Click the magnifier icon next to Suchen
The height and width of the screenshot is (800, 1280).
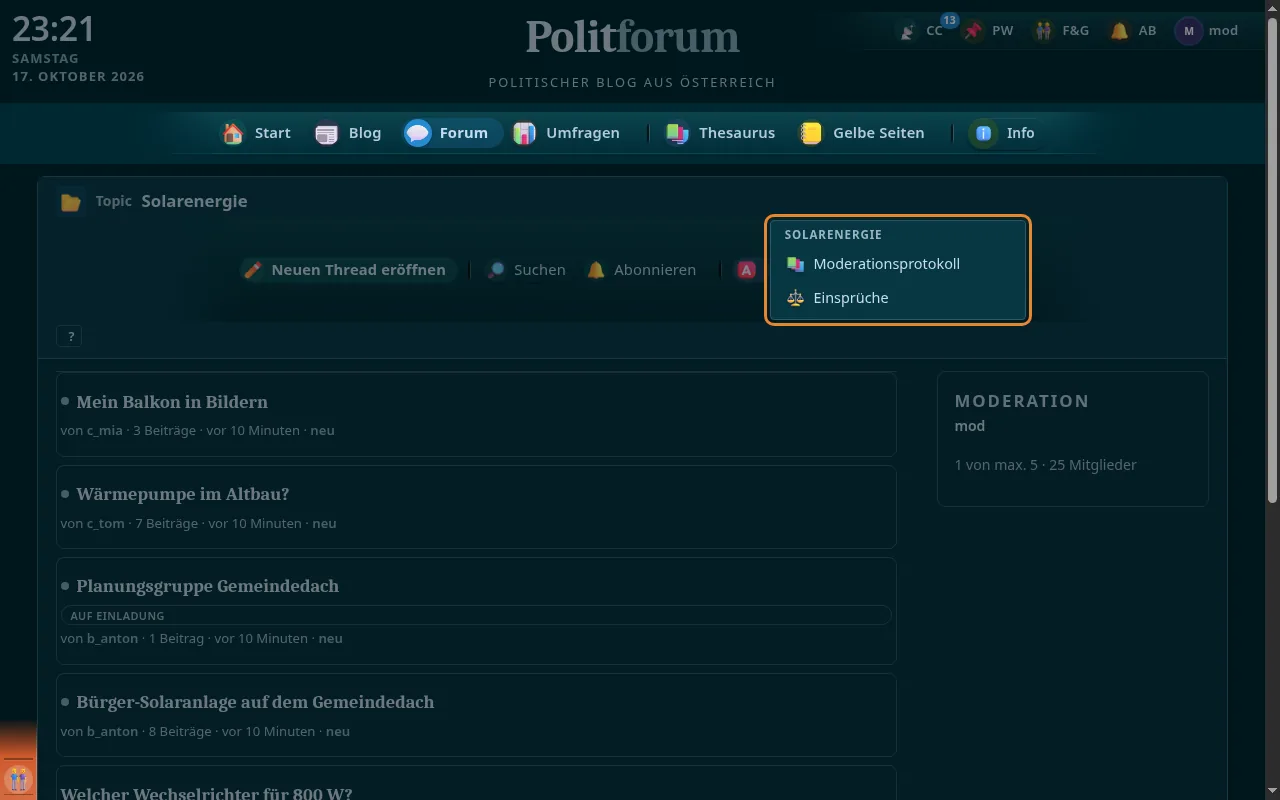[496, 270]
